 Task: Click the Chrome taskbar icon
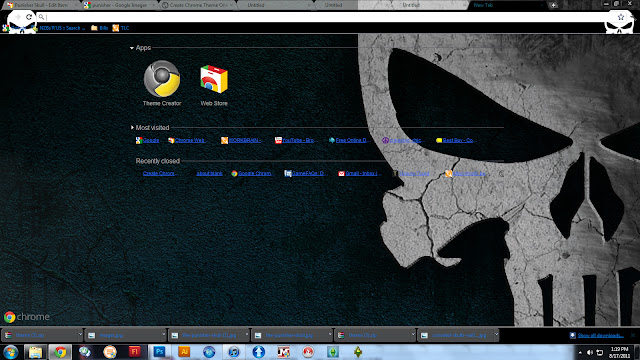pyautogui.click(x=60, y=352)
